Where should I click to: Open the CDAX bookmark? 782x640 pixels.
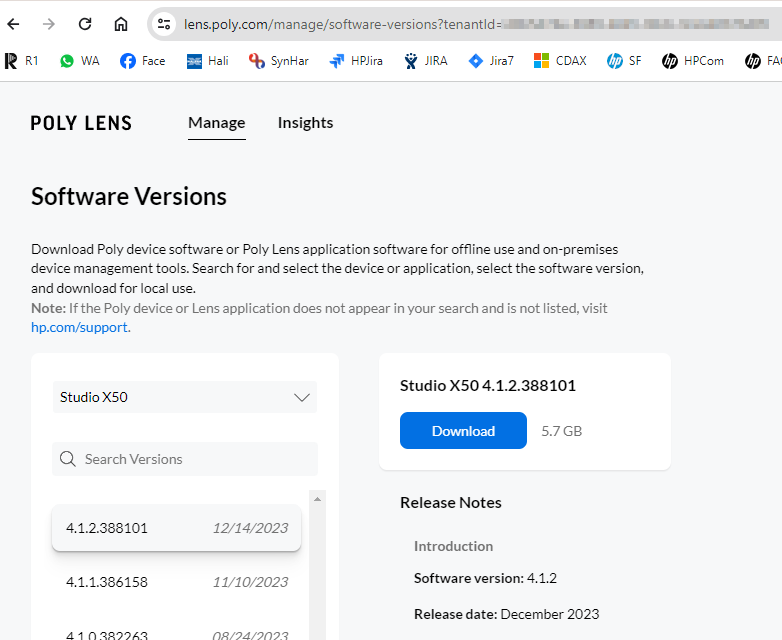coord(560,61)
